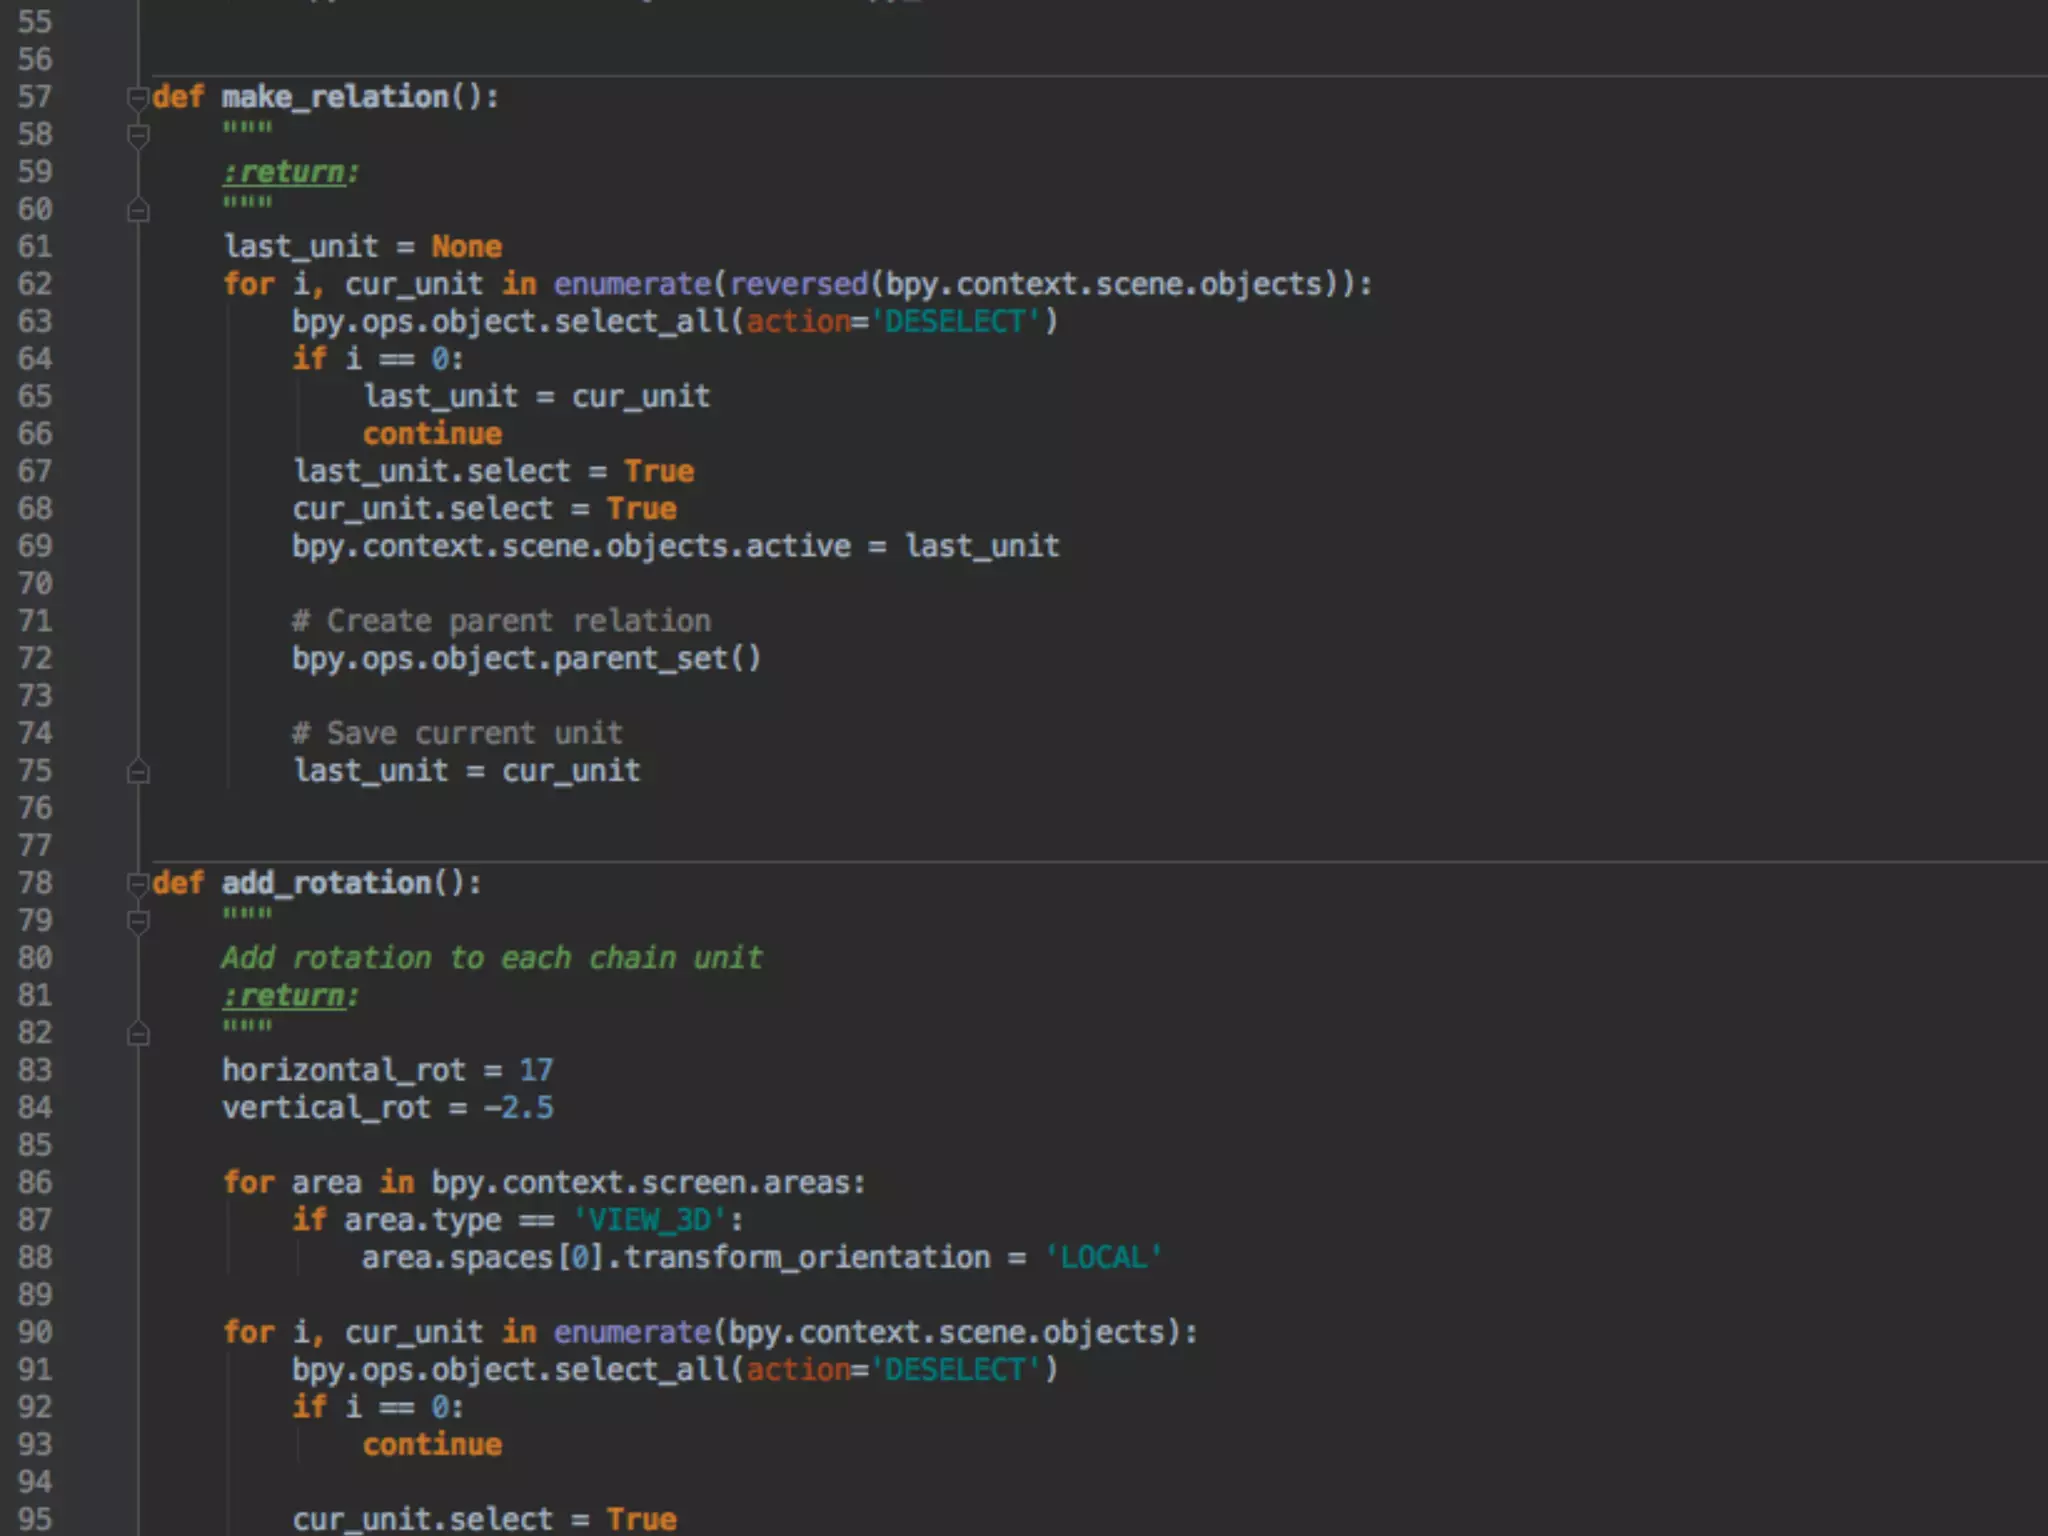Screen dimensions: 2048x1536
Task: Click the value 17 assigned to horizontal_rot
Action: point(536,1071)
